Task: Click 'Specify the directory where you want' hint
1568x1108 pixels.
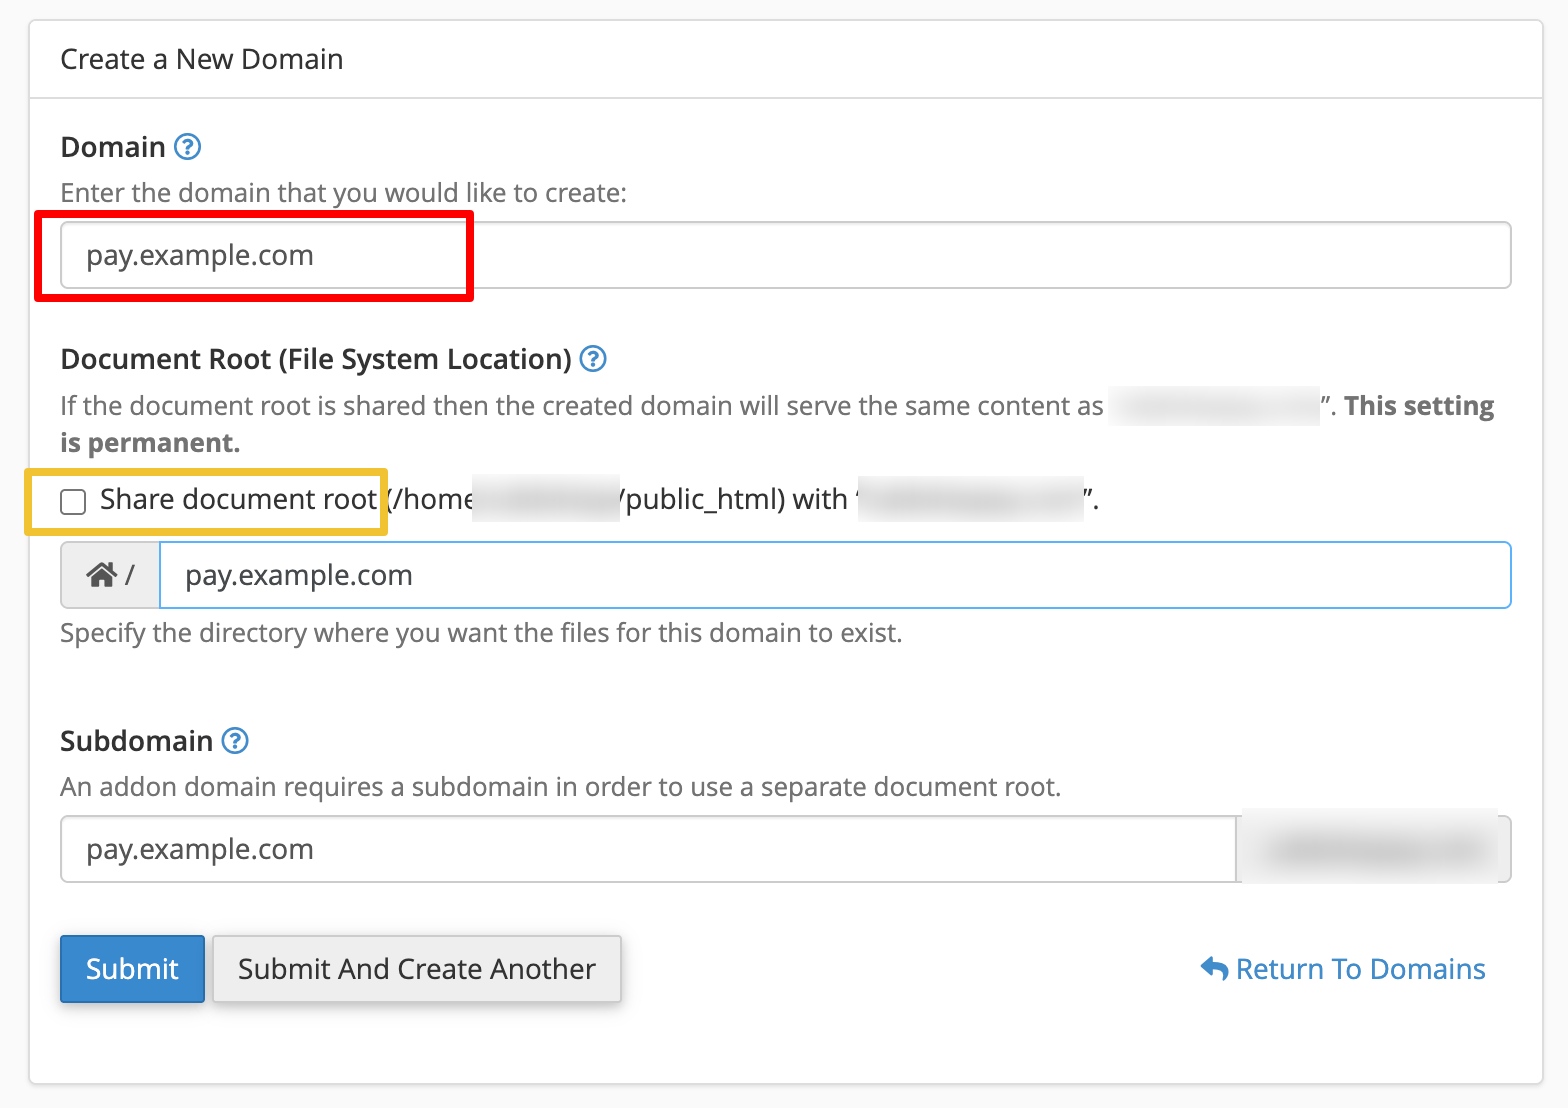Action: tap(481, 633)
